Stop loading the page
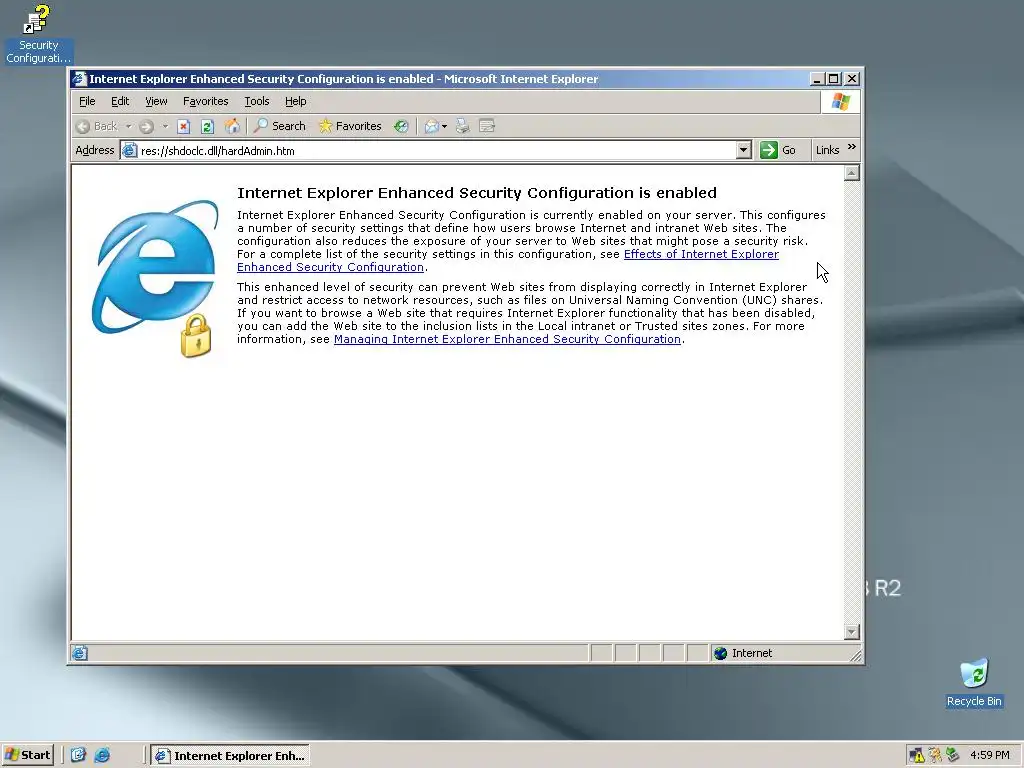 pos(184,127)
